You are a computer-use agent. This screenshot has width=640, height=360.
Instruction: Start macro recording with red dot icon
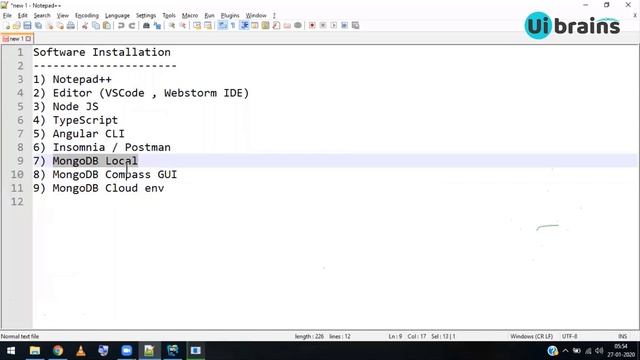[312, 25]
